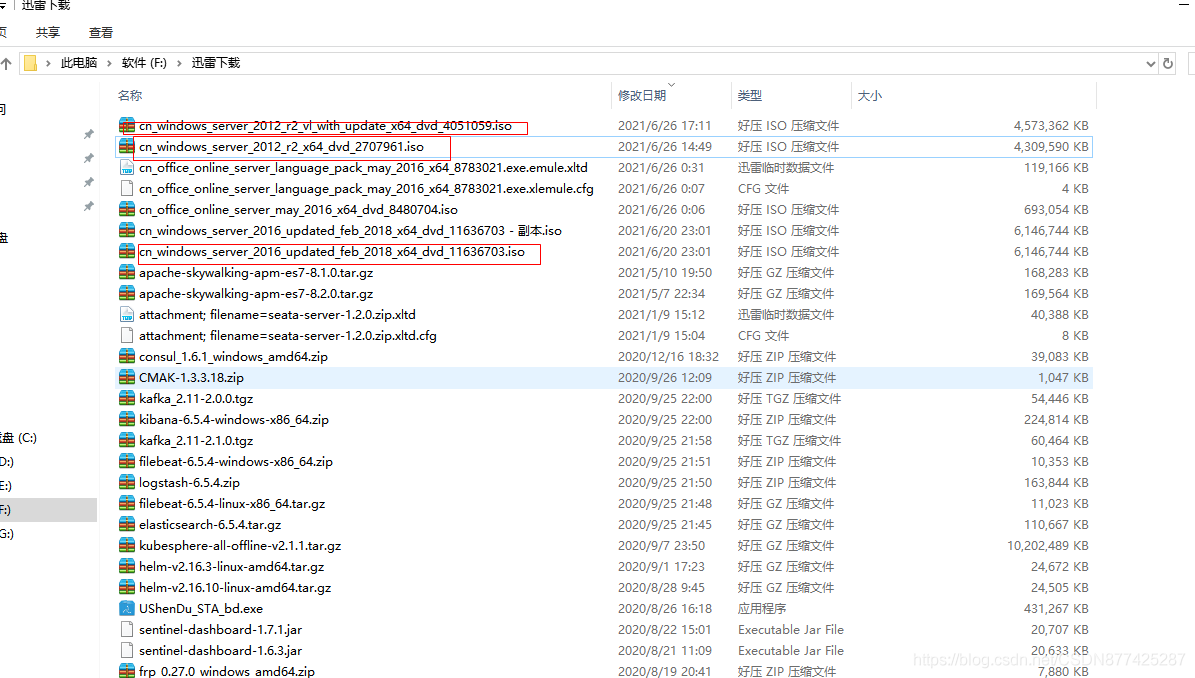Select icon of UShenDu_STA_bd.exe application
The image size is (1195, 678).
point(127,609)
